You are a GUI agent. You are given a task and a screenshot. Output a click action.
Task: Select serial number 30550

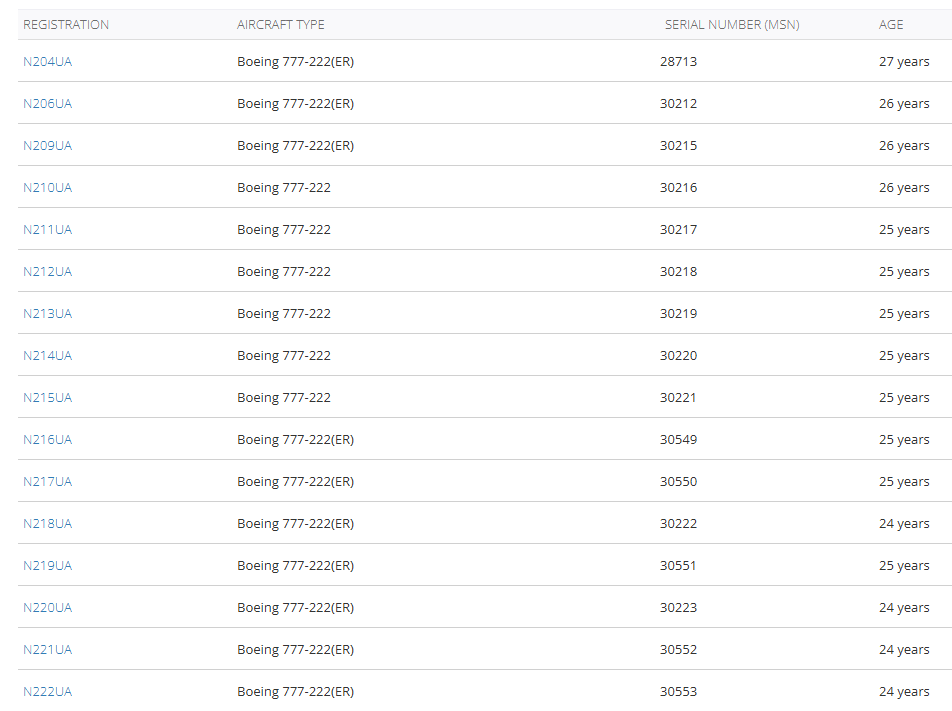click(x=678, y=481)
